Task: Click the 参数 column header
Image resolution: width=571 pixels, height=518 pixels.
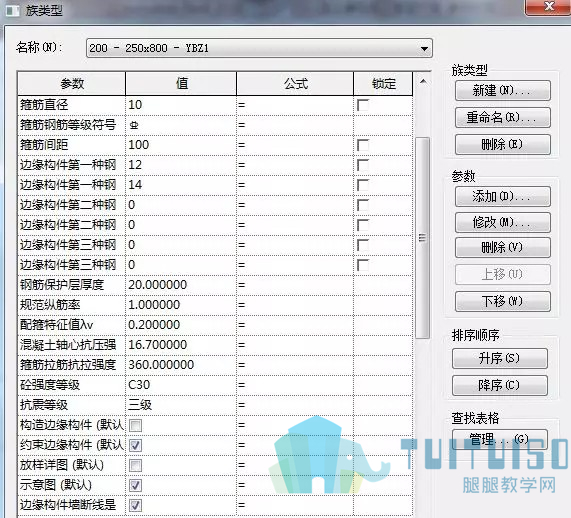Action: click(x=72, y=84)
